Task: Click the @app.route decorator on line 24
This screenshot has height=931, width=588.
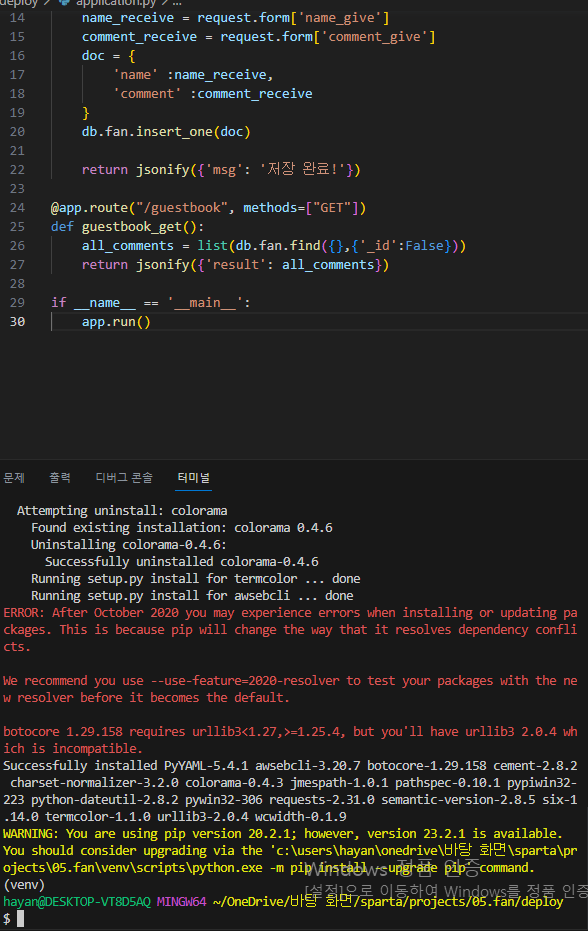Action: (x=89, y=208)
